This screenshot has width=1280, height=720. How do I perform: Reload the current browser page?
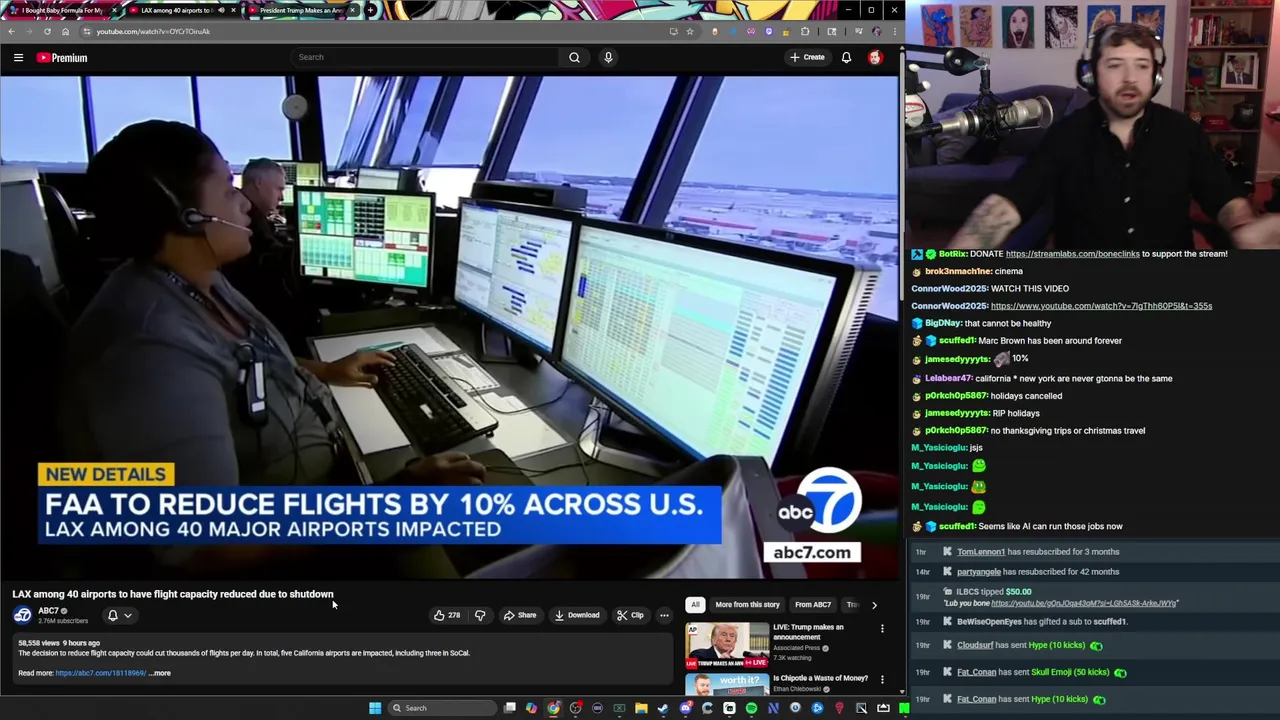coord(47,31)
